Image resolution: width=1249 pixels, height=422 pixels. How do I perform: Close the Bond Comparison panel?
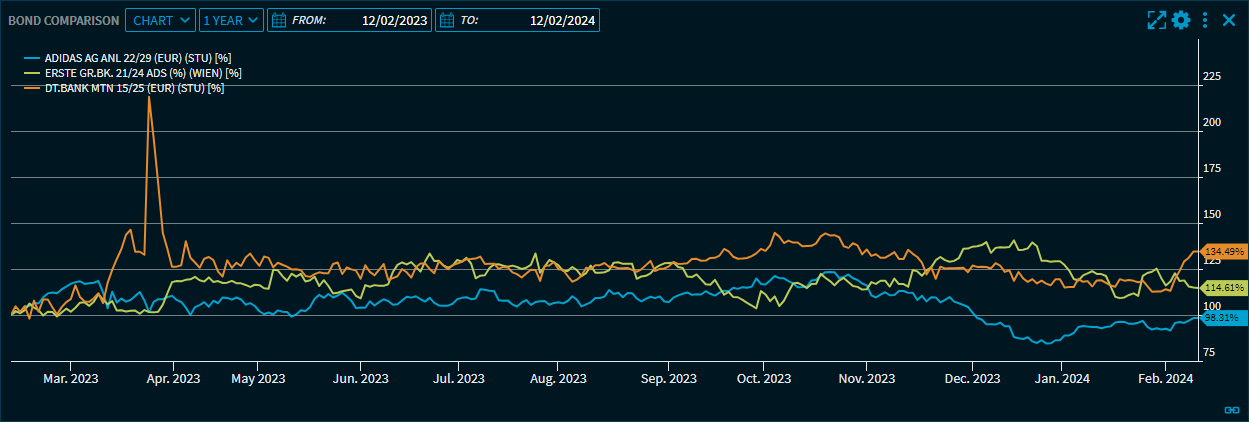click(x=1229, y=20)
